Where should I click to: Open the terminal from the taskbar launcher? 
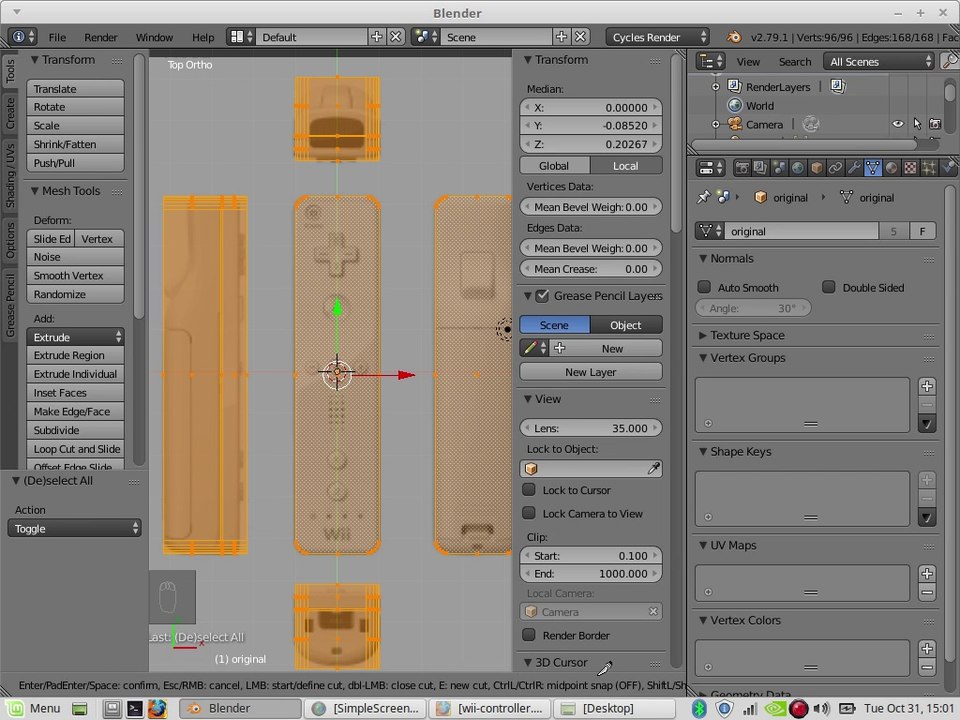(x=135, y=708)
